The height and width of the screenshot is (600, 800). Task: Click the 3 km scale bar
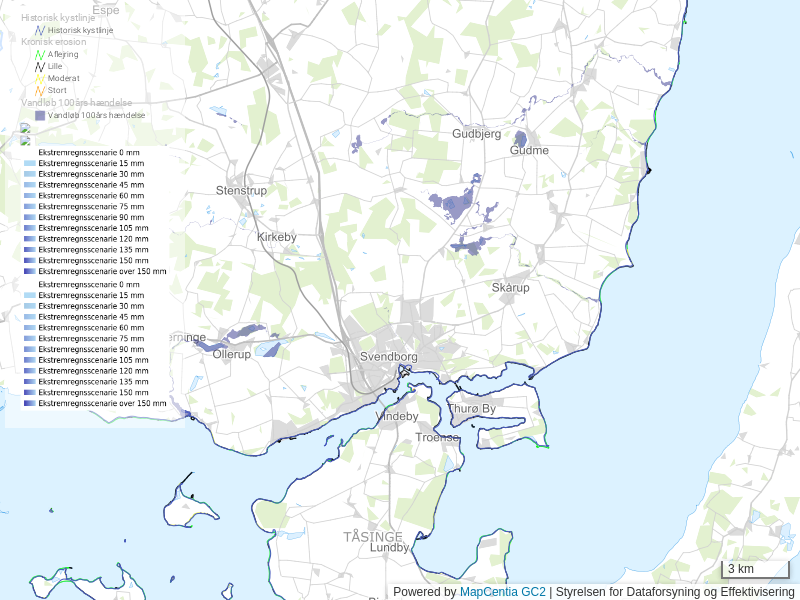(x=755, y=570)
